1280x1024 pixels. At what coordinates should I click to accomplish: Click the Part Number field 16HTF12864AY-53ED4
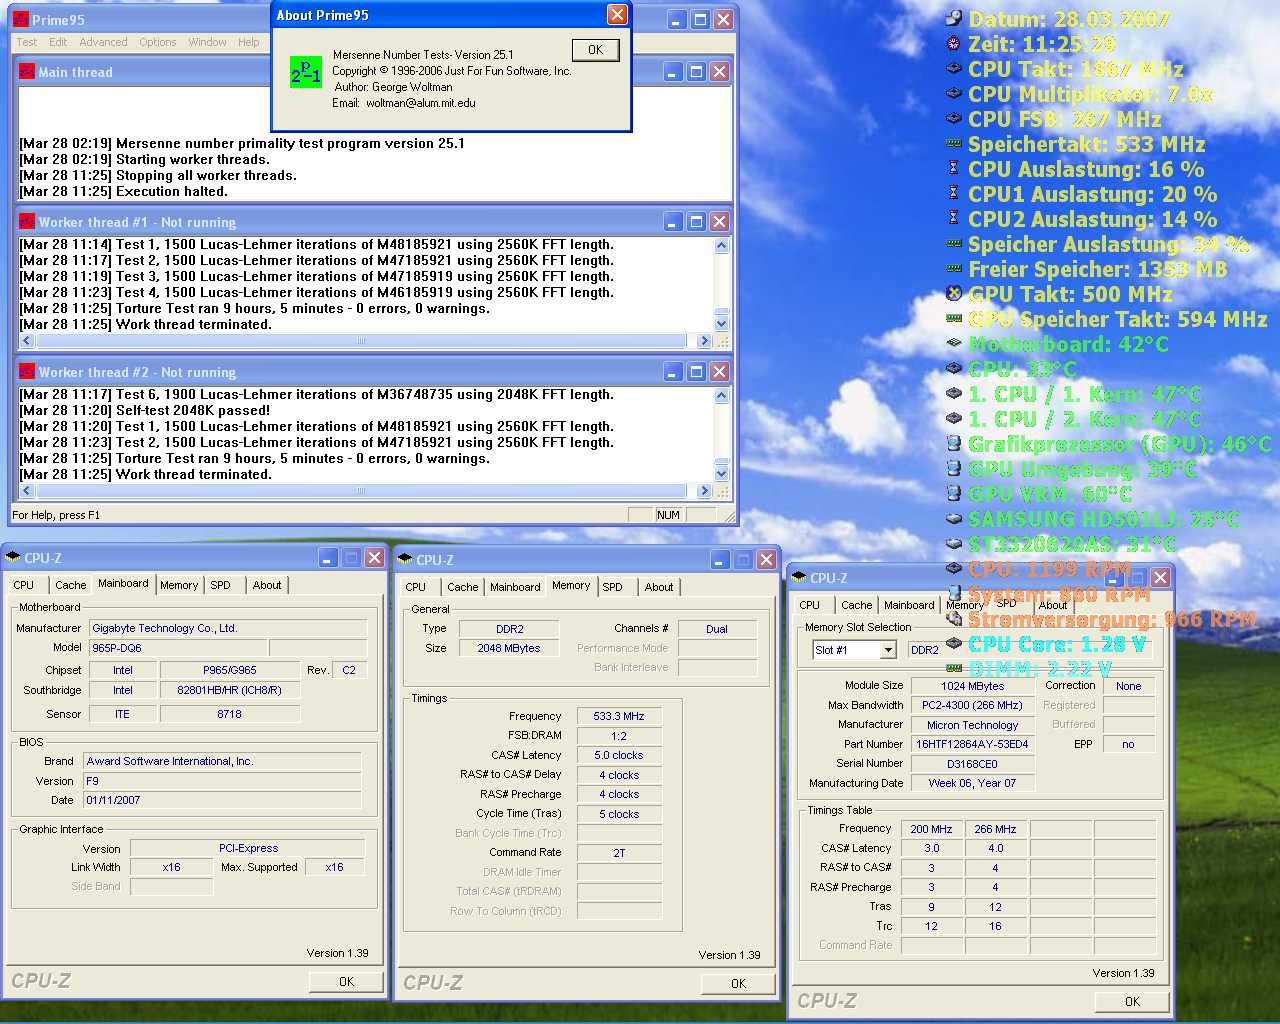point(972,744)
